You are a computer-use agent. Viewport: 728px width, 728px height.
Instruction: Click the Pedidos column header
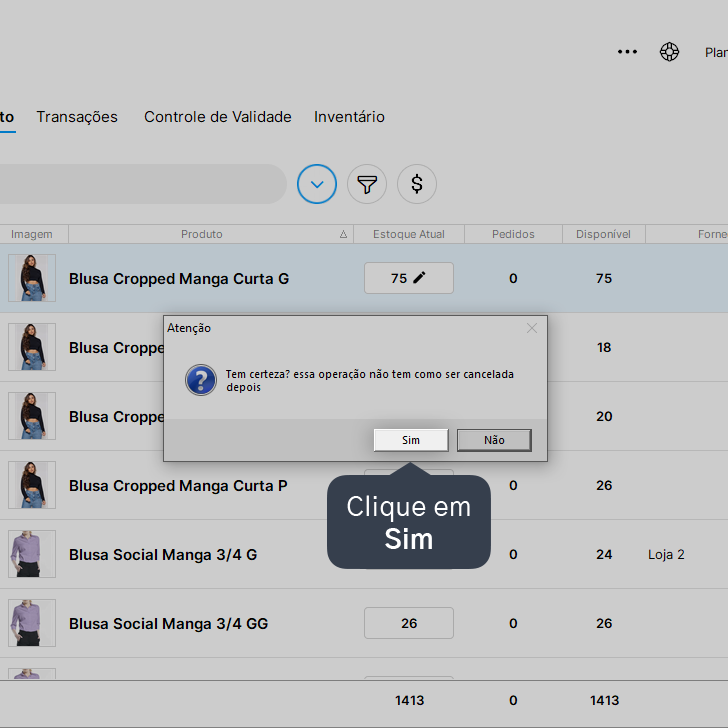pos(513,234)
